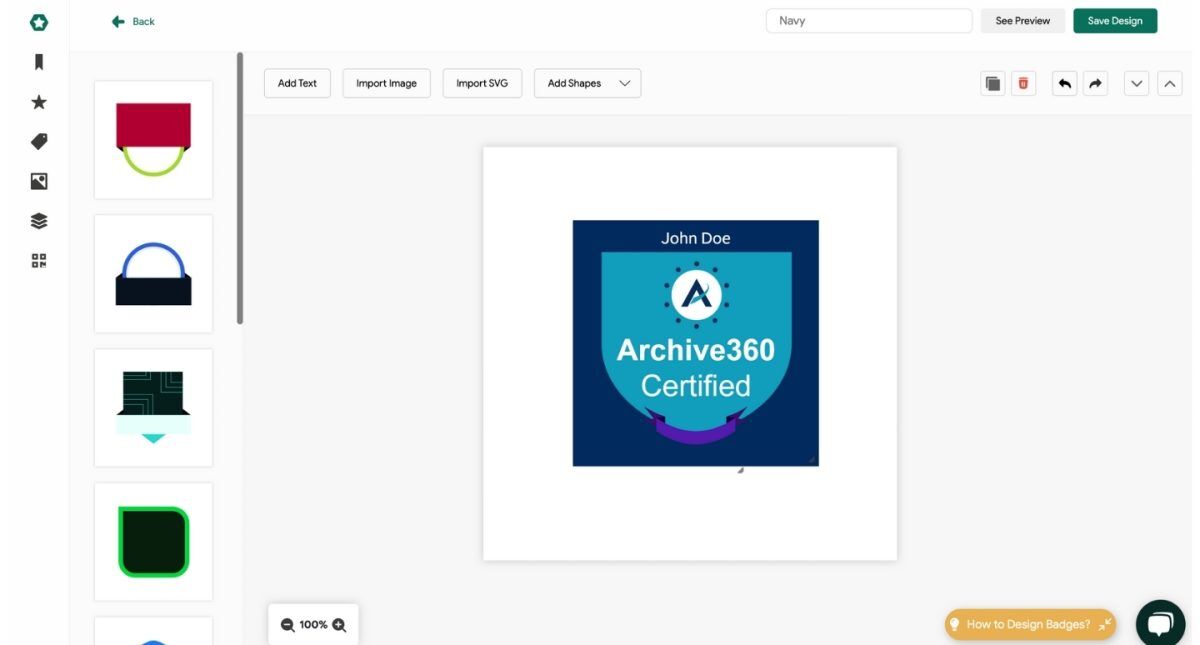Screen dimensions: 1200x645
Task: Redo the last undone action
Action: (1096, 84)
